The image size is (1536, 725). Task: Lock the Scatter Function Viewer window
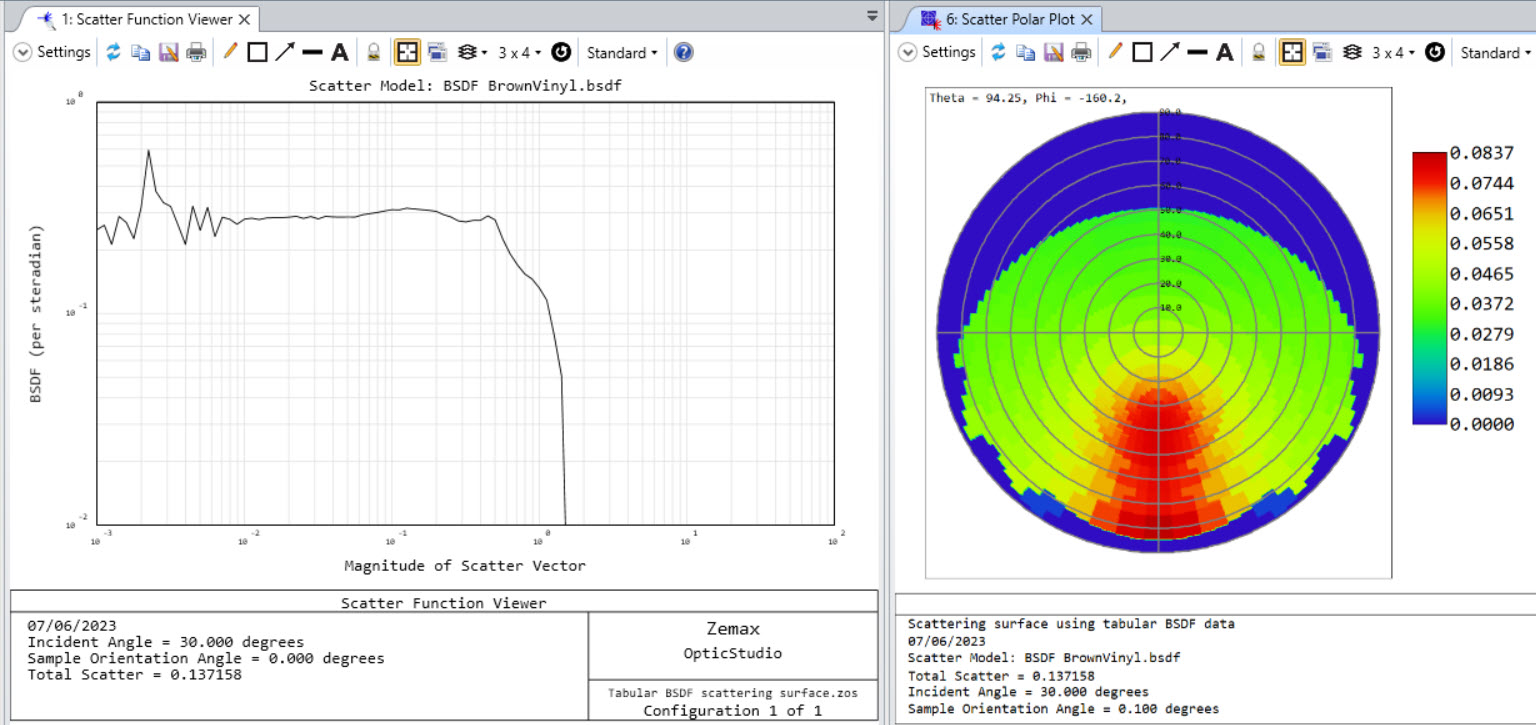point(374,52)
